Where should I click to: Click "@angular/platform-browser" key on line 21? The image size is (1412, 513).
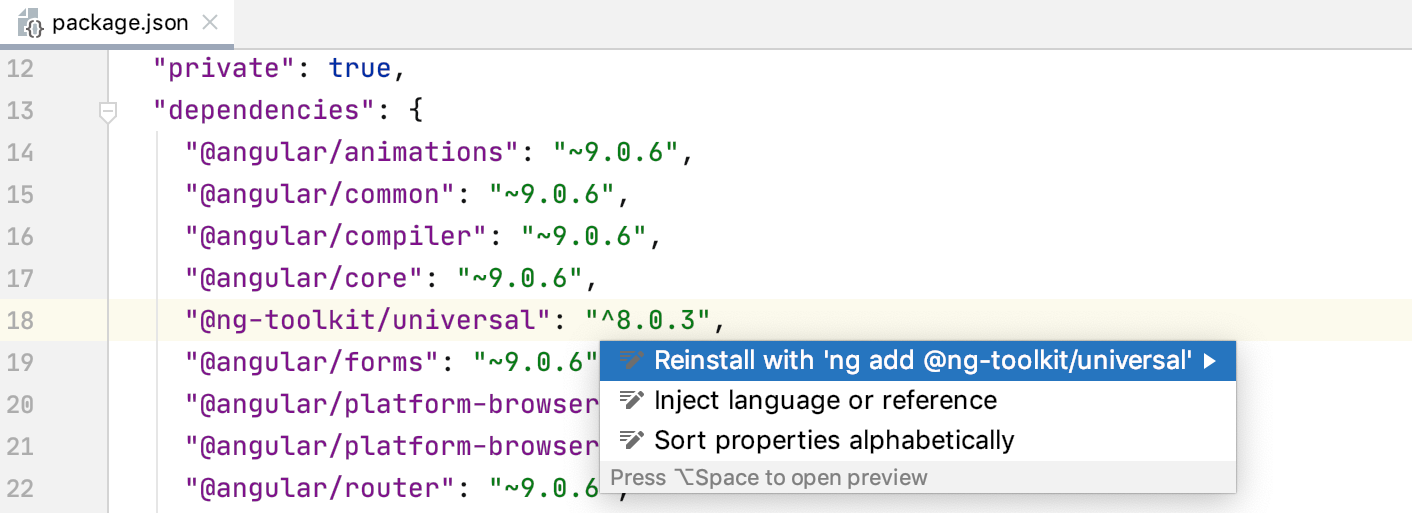click(392, 446)
